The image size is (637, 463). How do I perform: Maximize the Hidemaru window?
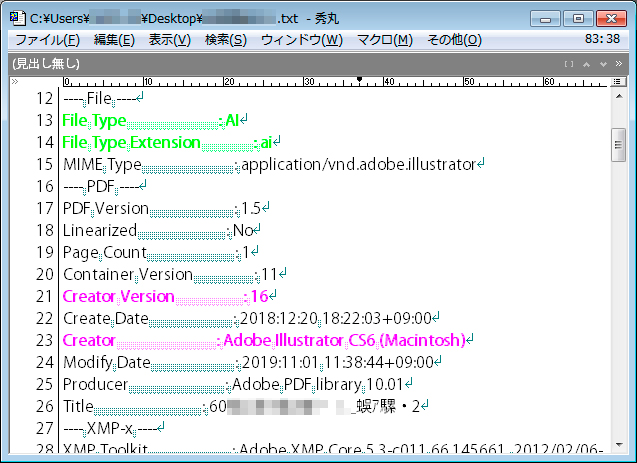point(578,19)
